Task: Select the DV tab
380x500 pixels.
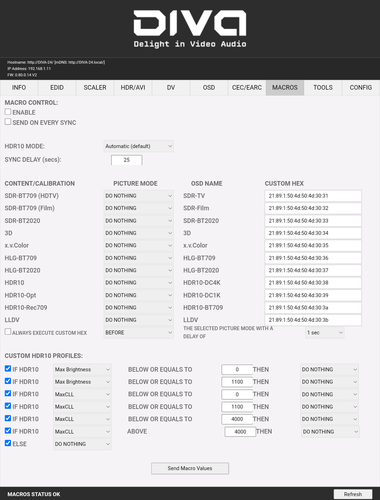Action: click(x=171, y=88)
